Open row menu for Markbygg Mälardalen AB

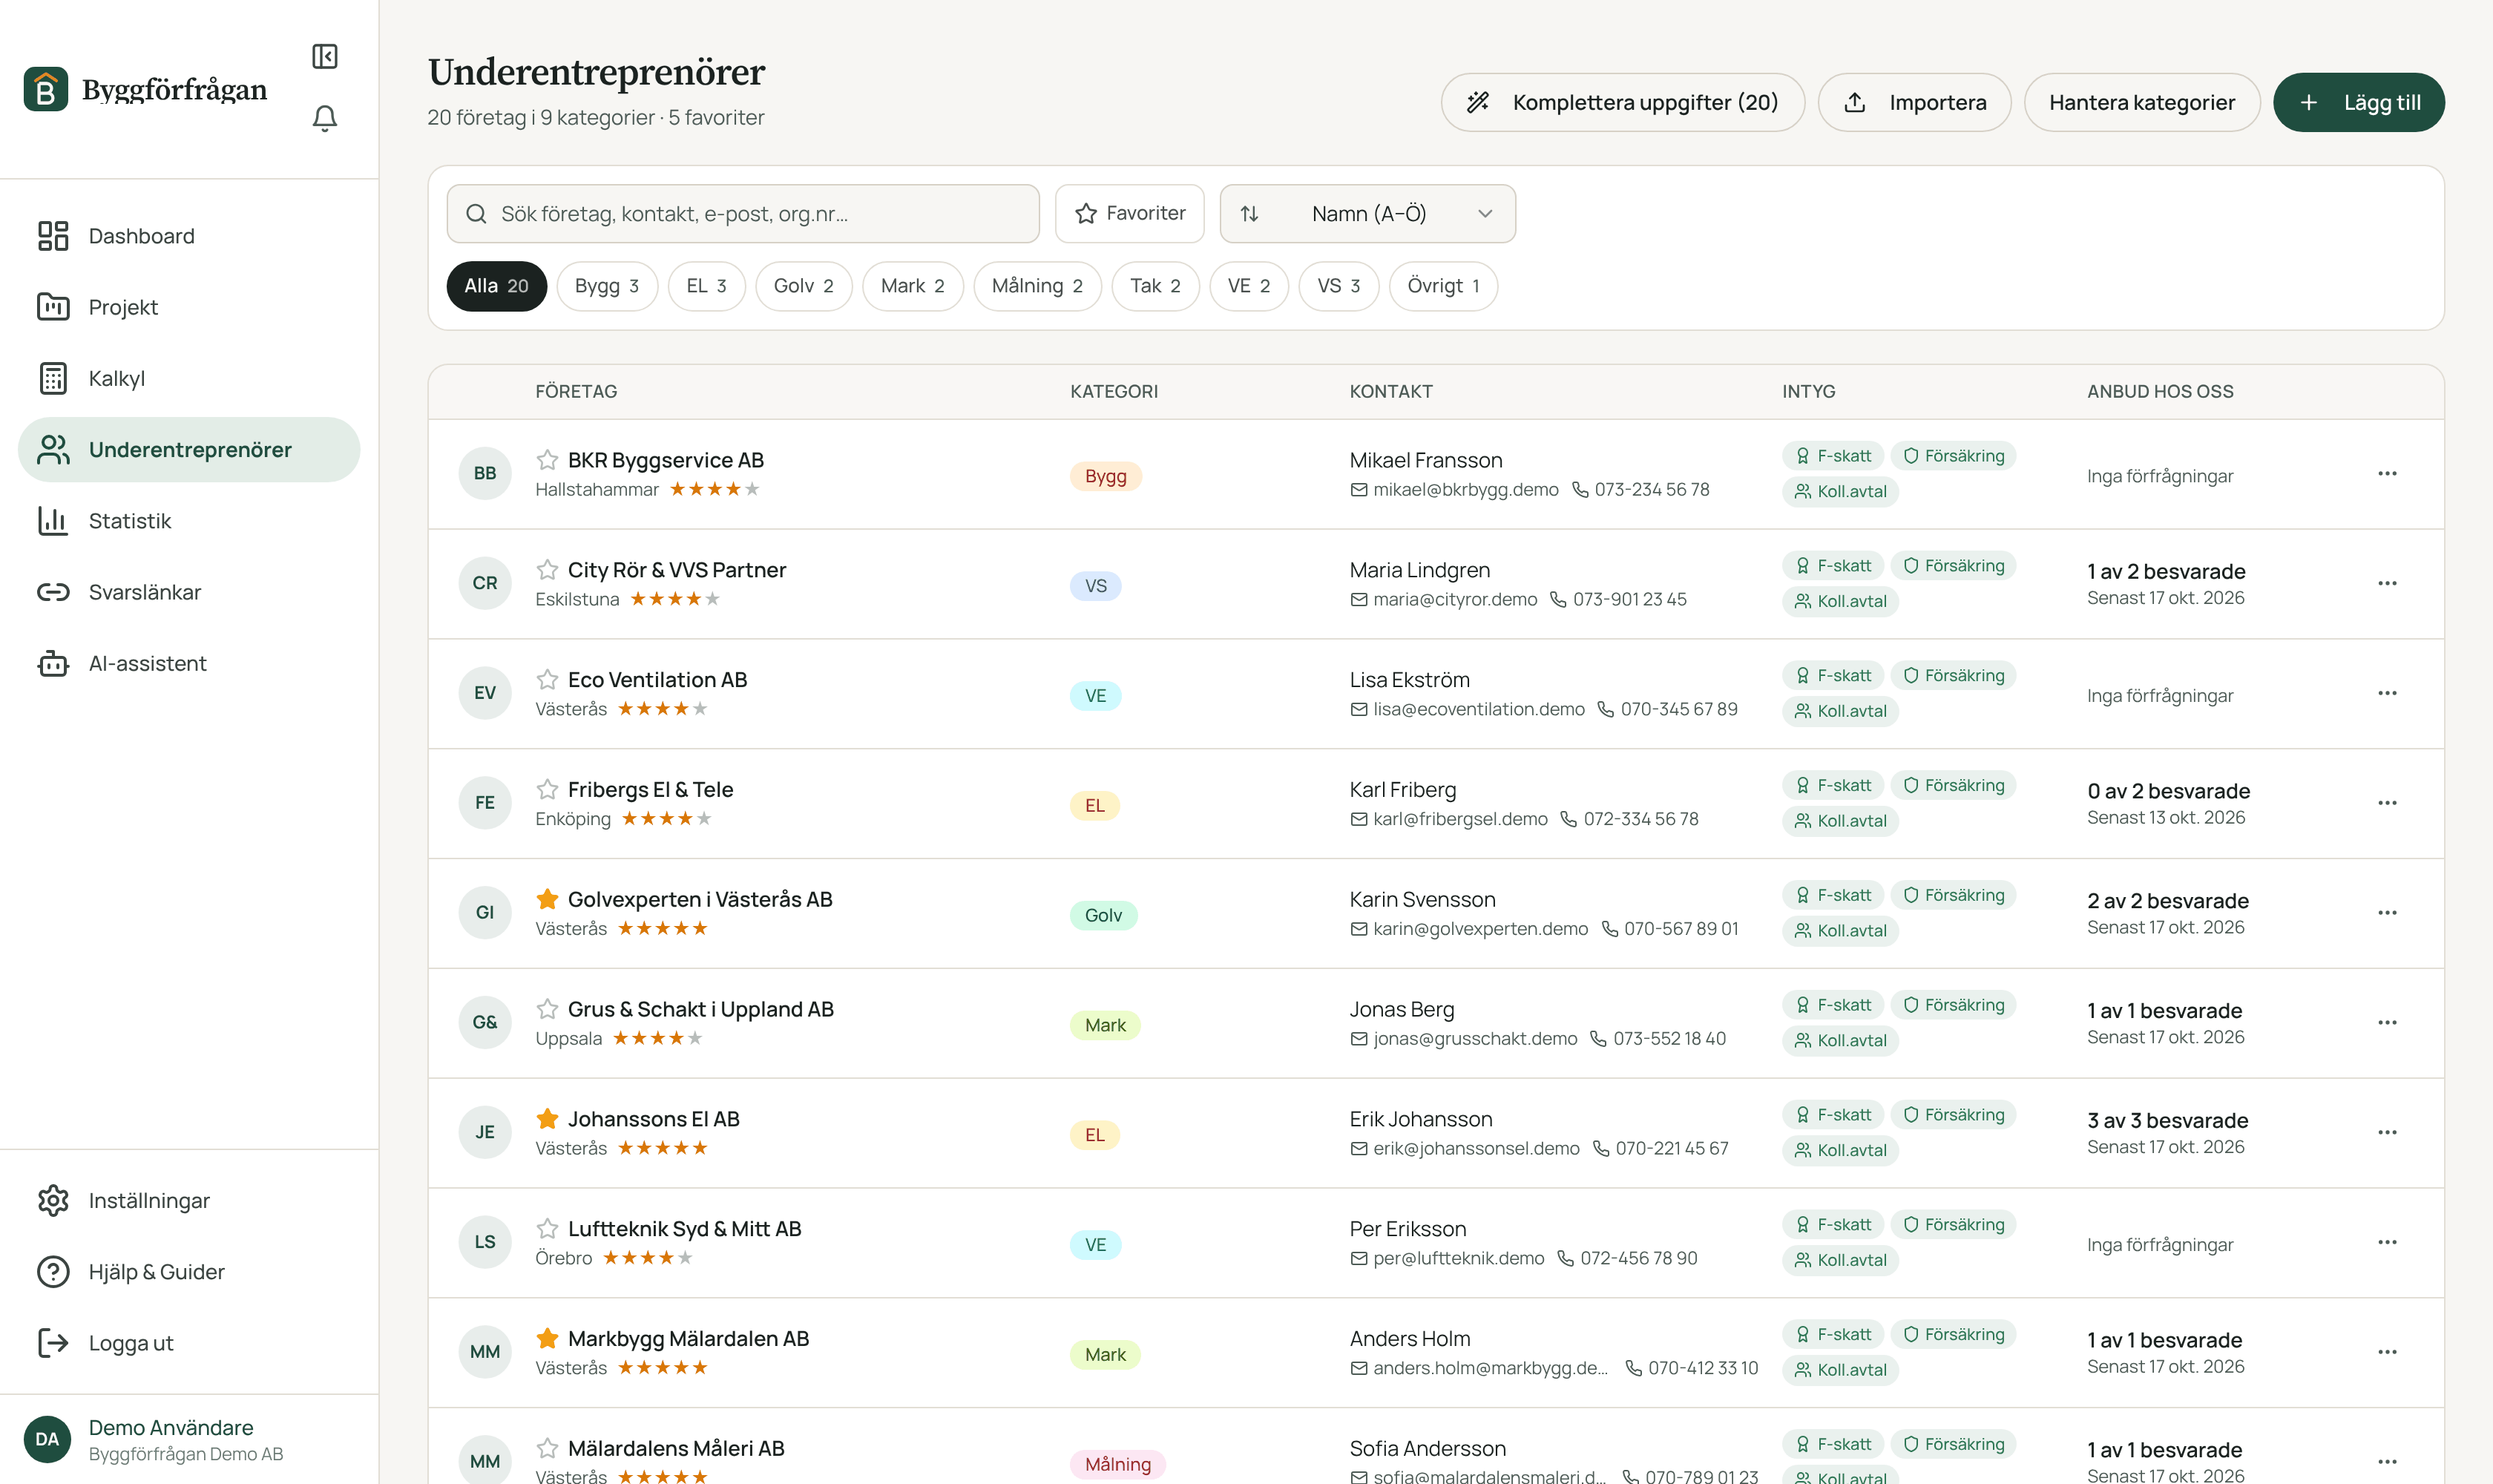tap(2387, 1352)
